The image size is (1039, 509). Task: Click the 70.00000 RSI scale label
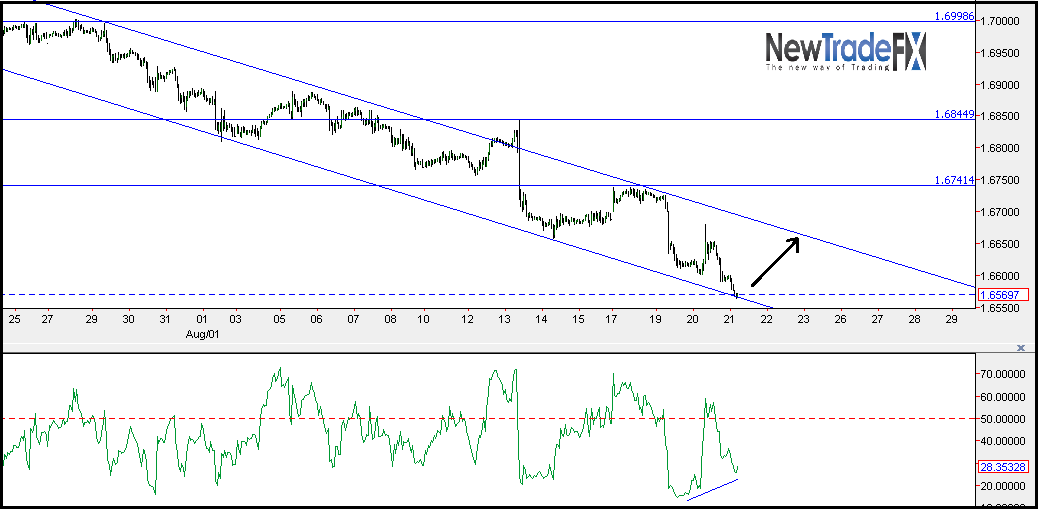[1003, 374]
